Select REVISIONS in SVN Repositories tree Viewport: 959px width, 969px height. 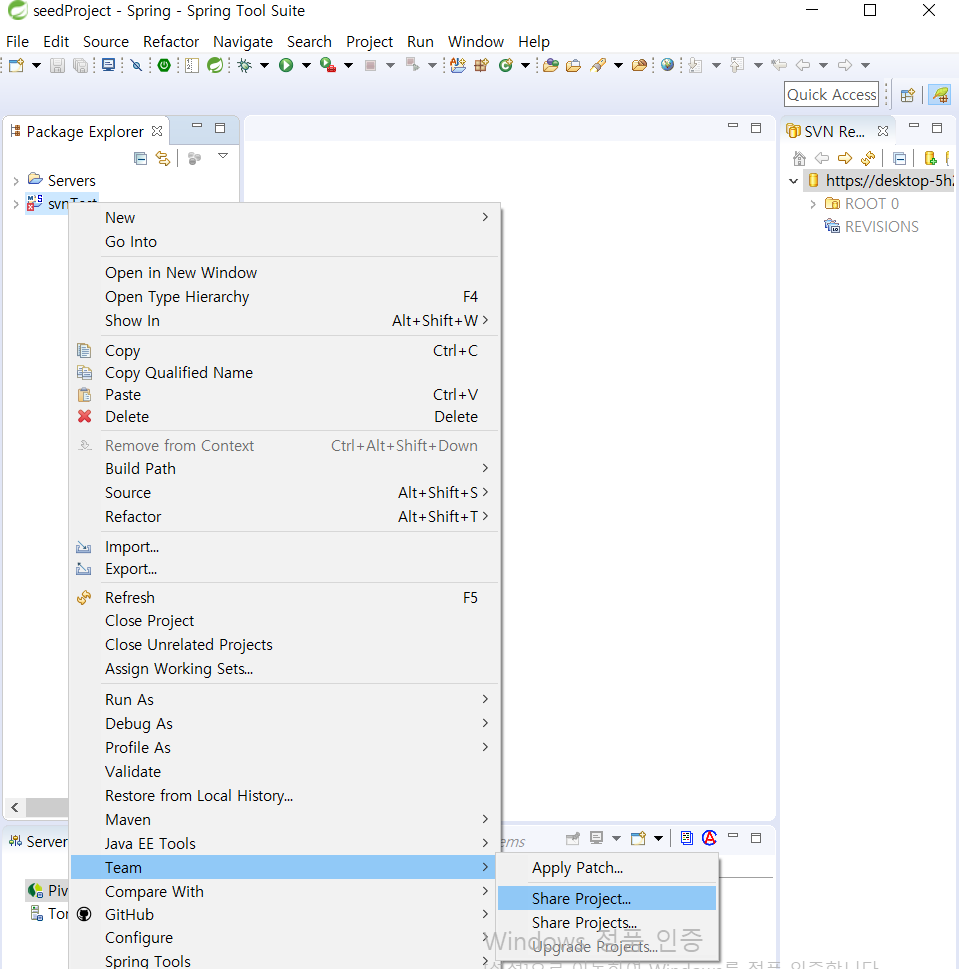[881, 227]
